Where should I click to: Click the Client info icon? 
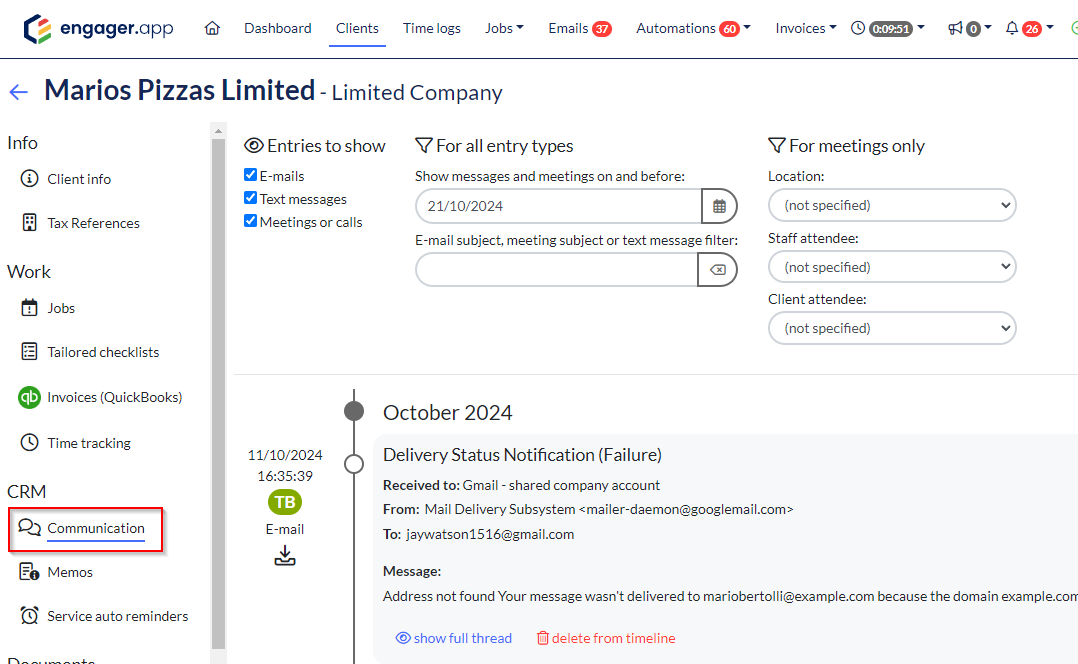[30, 179]
